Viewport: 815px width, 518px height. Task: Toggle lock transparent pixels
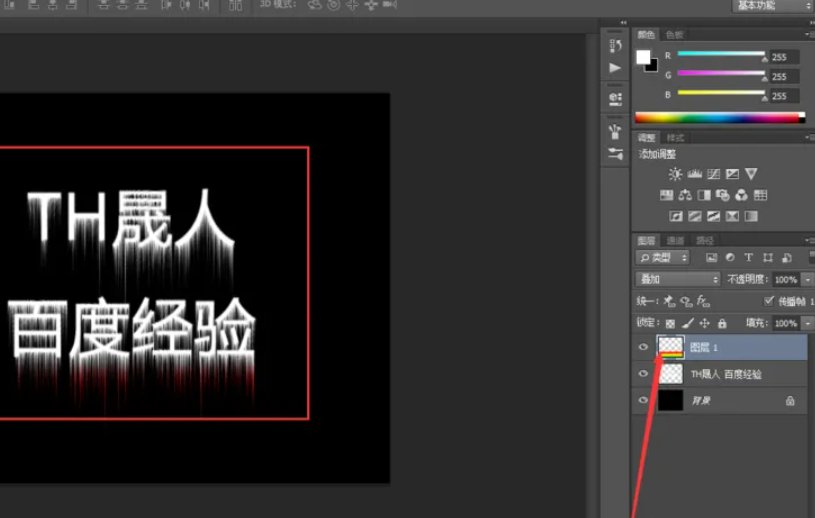[670, 324]
